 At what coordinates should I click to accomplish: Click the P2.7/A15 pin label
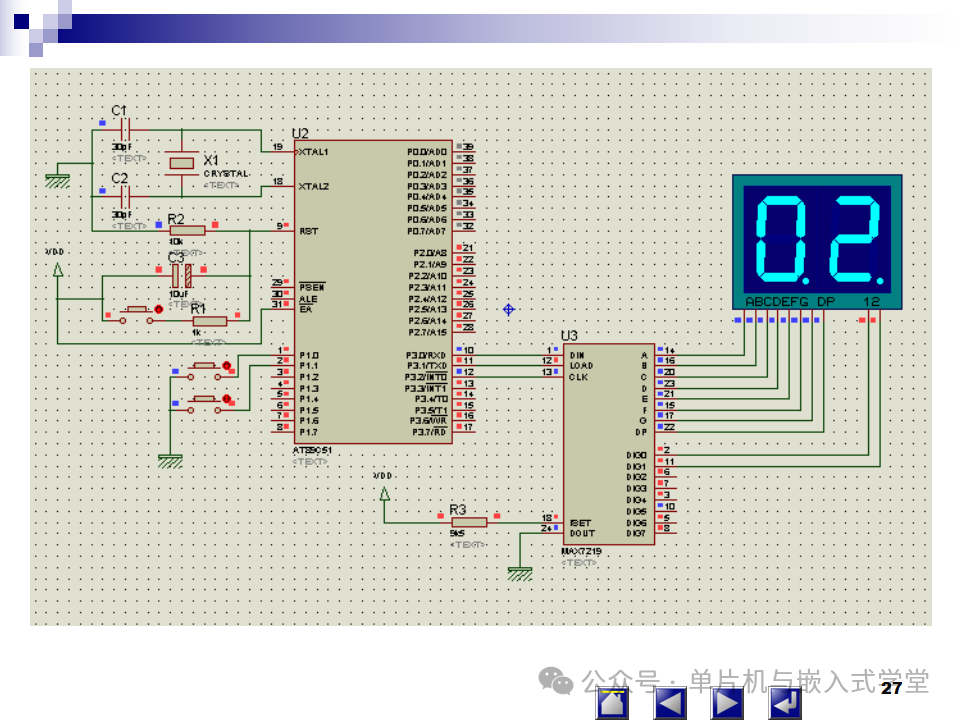click(x=427, y=332)
